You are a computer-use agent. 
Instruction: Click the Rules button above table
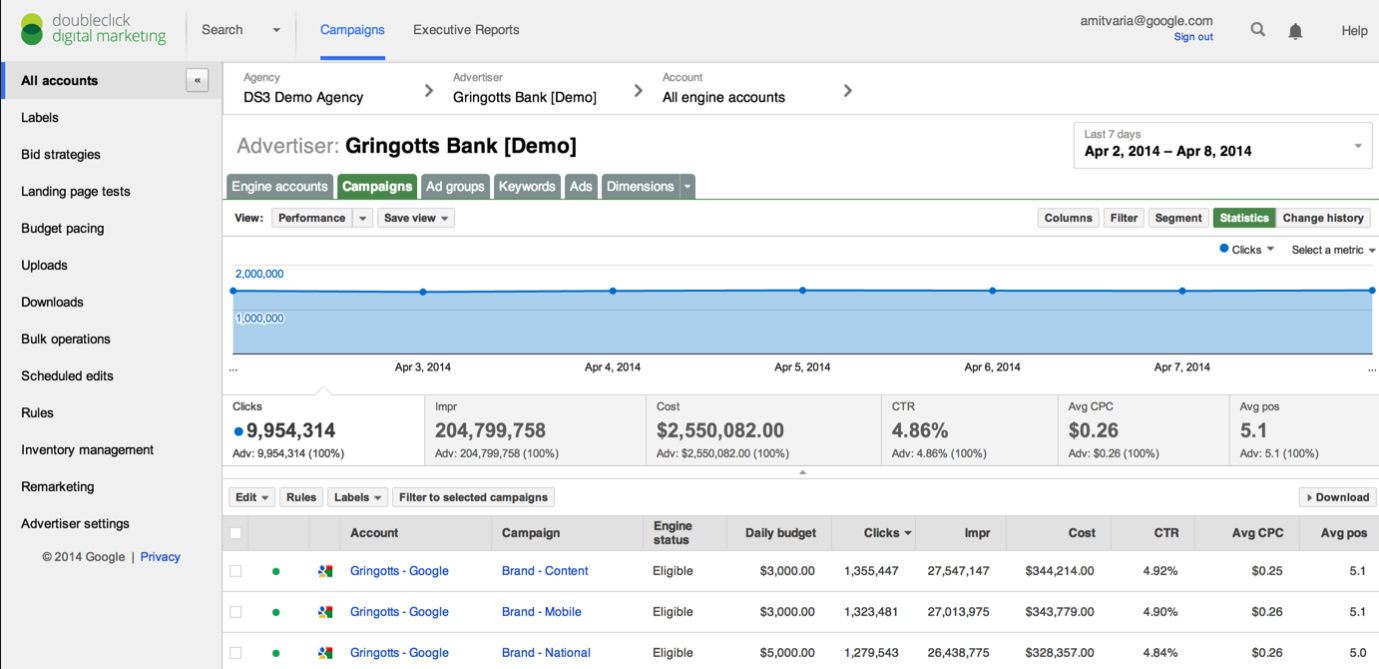[x=301, y=497]
